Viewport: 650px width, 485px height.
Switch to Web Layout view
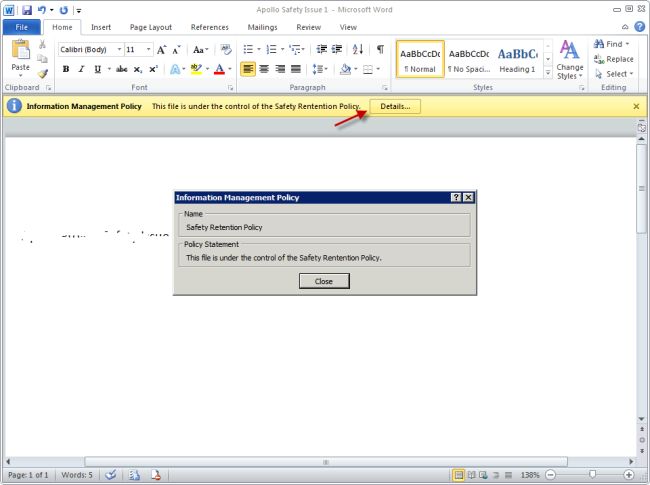[x=483, y=475]
